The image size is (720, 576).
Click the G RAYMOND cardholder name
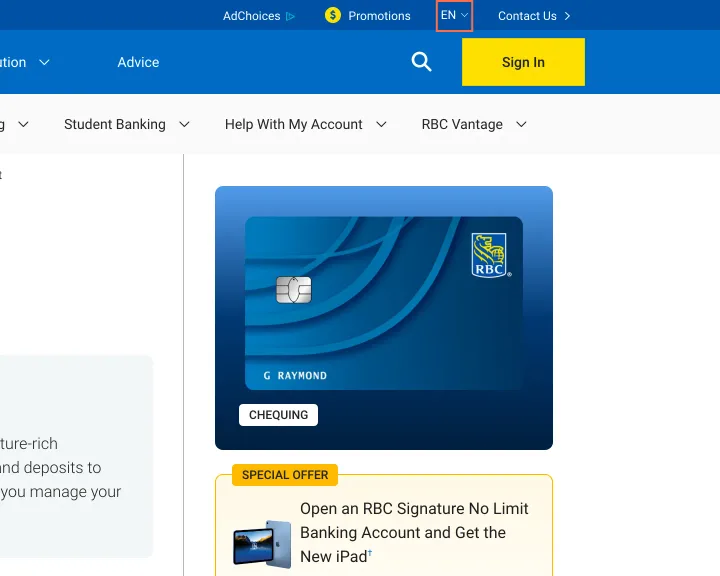click(295, 376)
